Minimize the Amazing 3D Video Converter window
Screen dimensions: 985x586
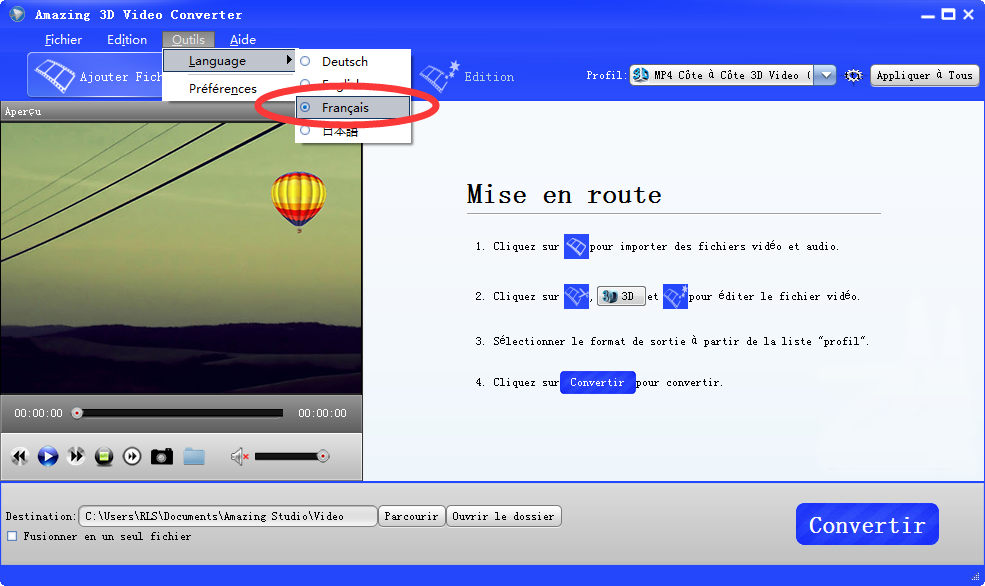pos(928,15)
